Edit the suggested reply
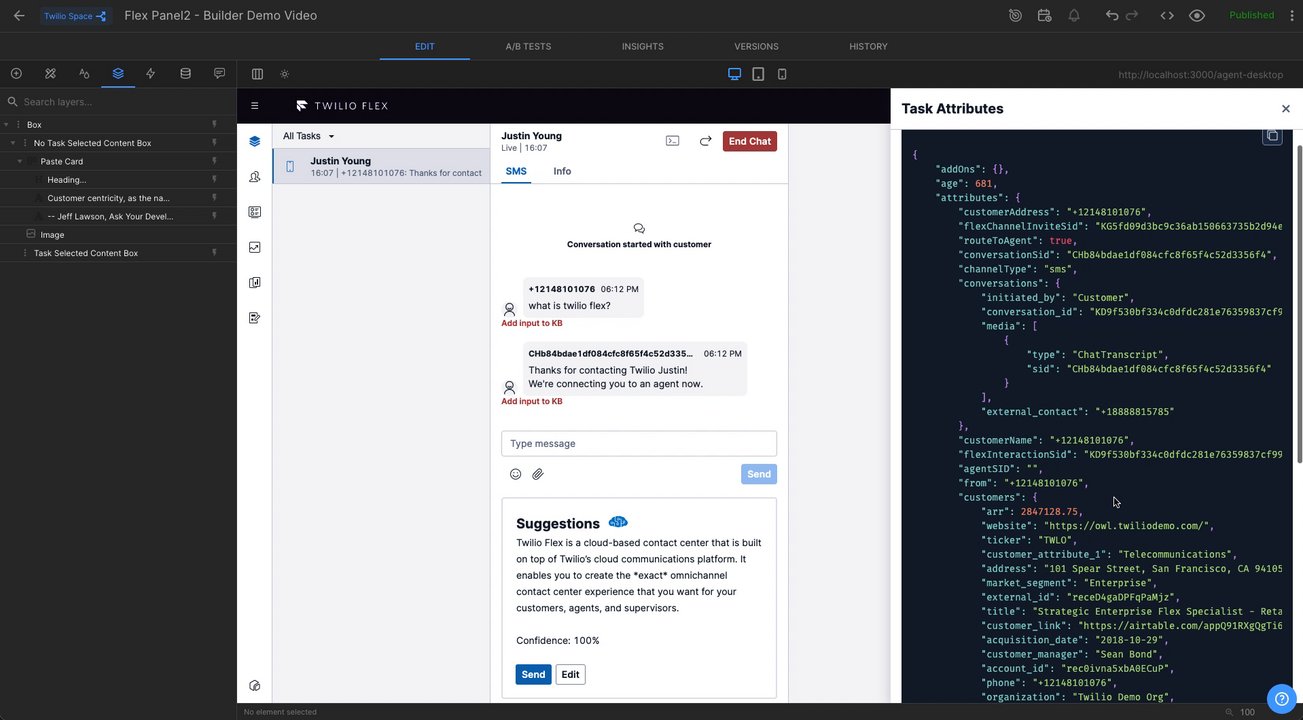The image size is (1303, 720). pos(570,675)
